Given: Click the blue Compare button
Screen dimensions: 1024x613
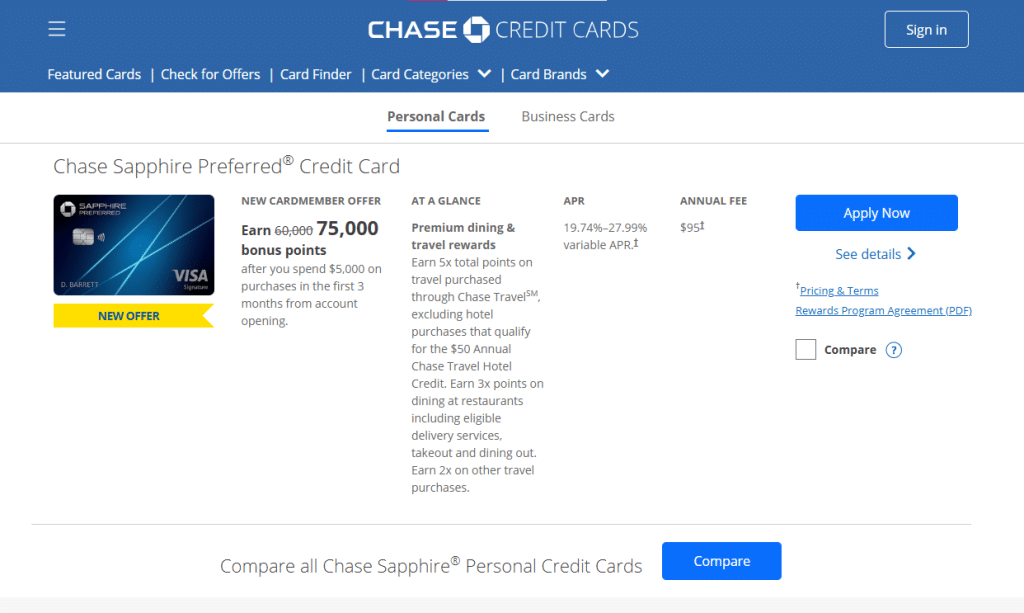Looking at the screenshot, I should (721, 561).
